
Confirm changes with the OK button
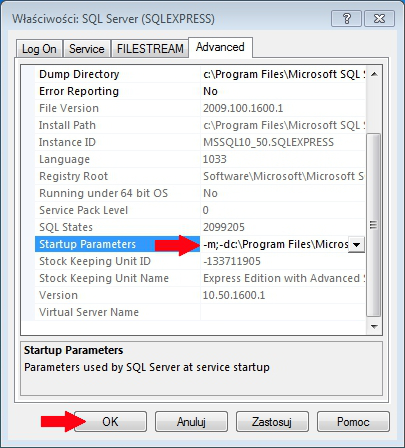coord(110,422)
